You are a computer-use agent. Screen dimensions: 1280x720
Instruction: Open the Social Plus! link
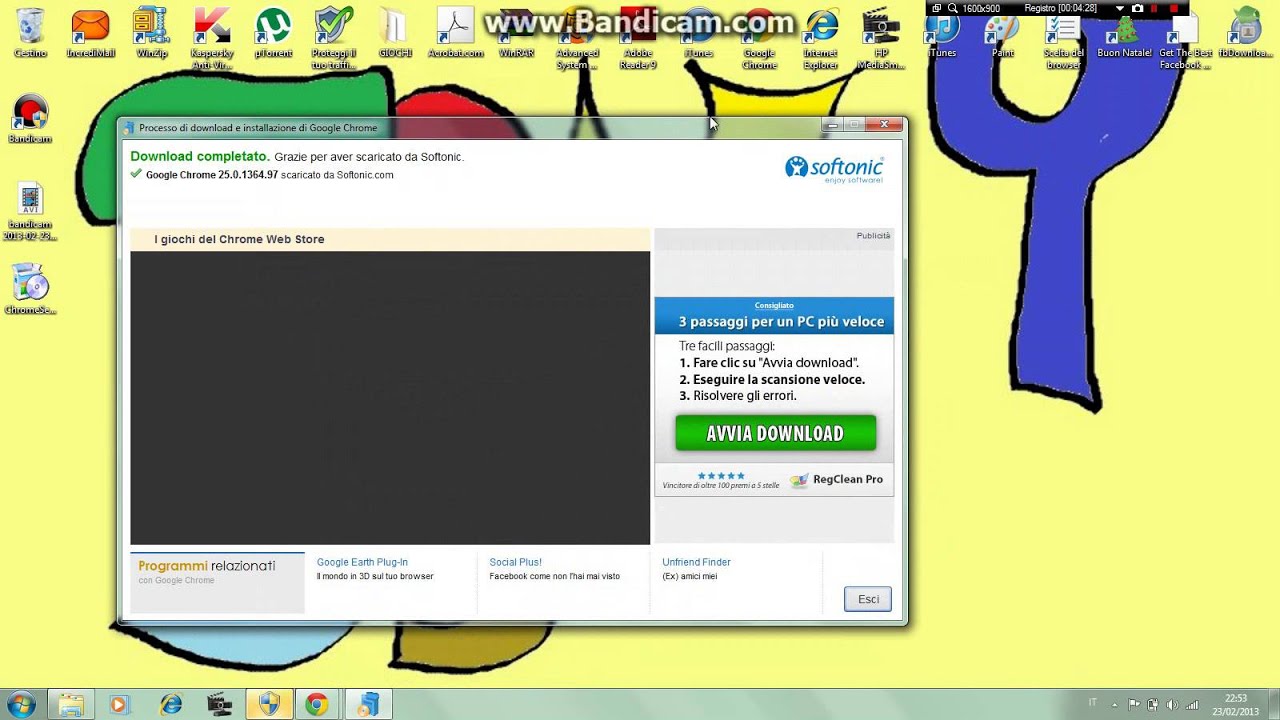click(515, 562)
